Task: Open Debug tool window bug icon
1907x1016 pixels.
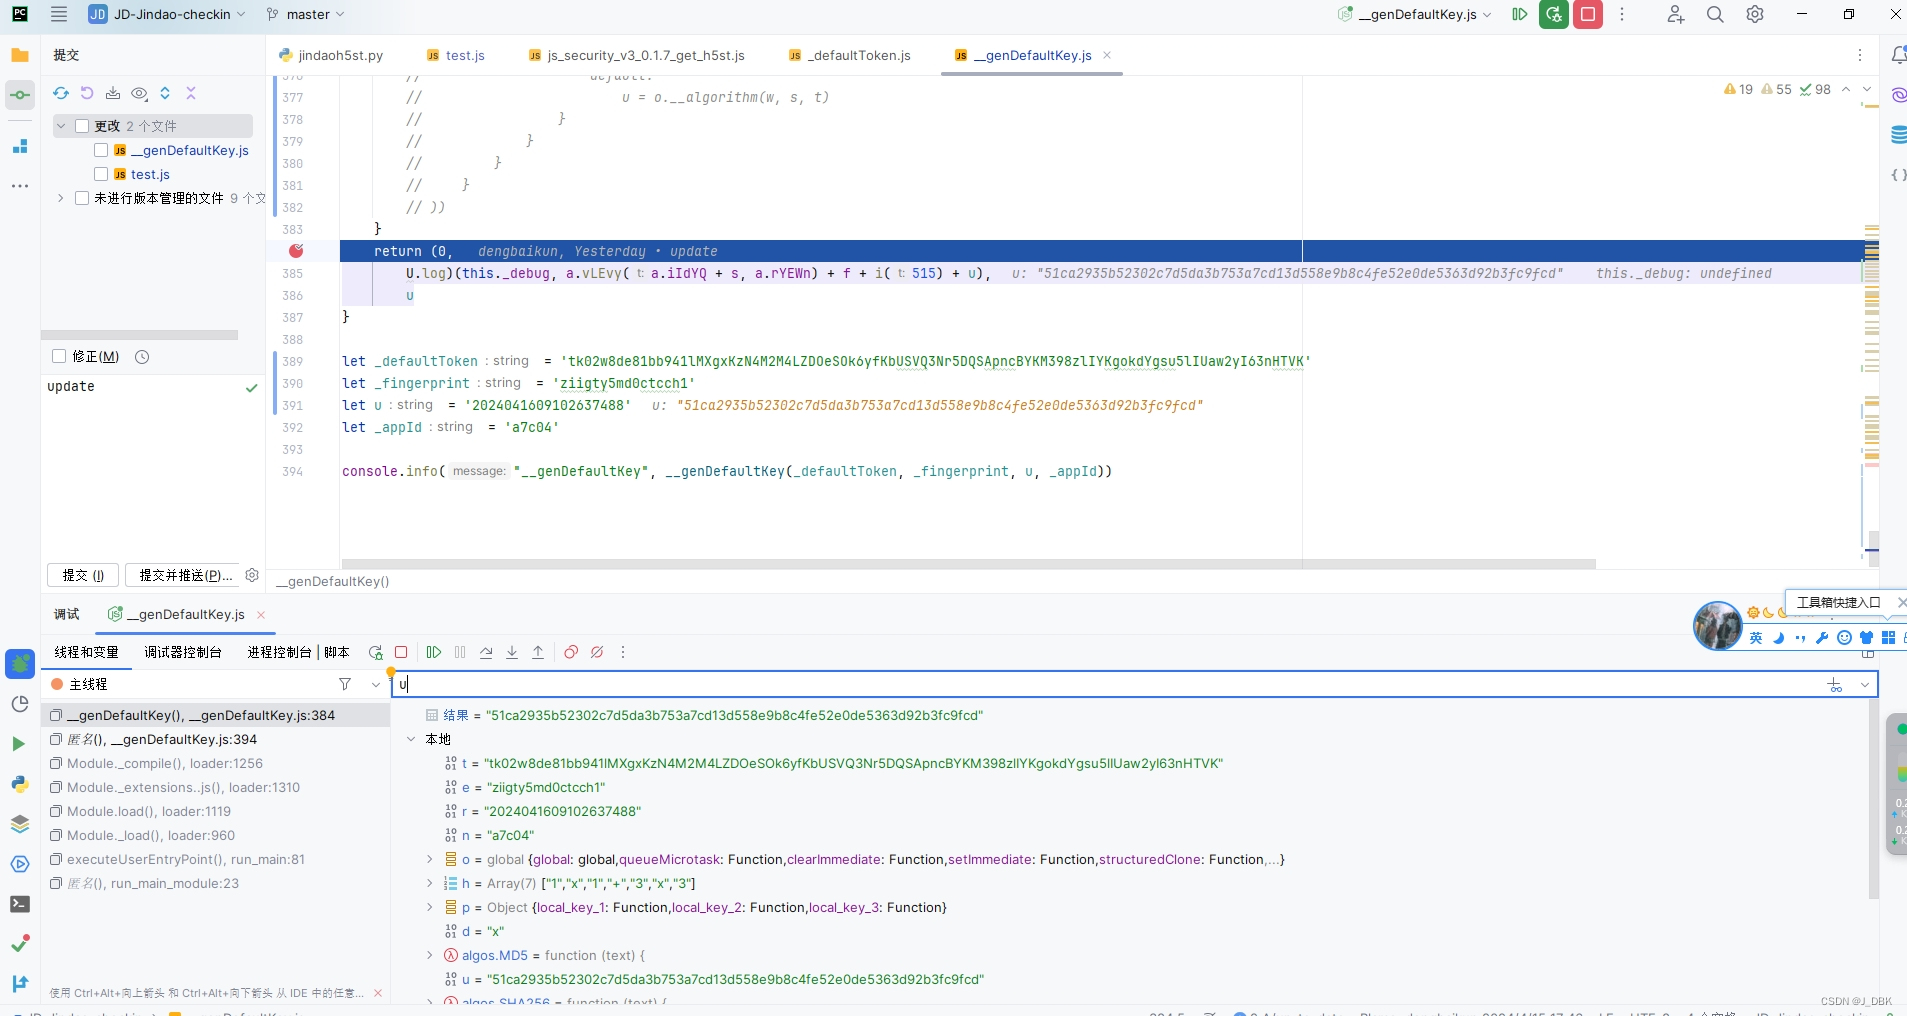Action: tap(20, 663)
